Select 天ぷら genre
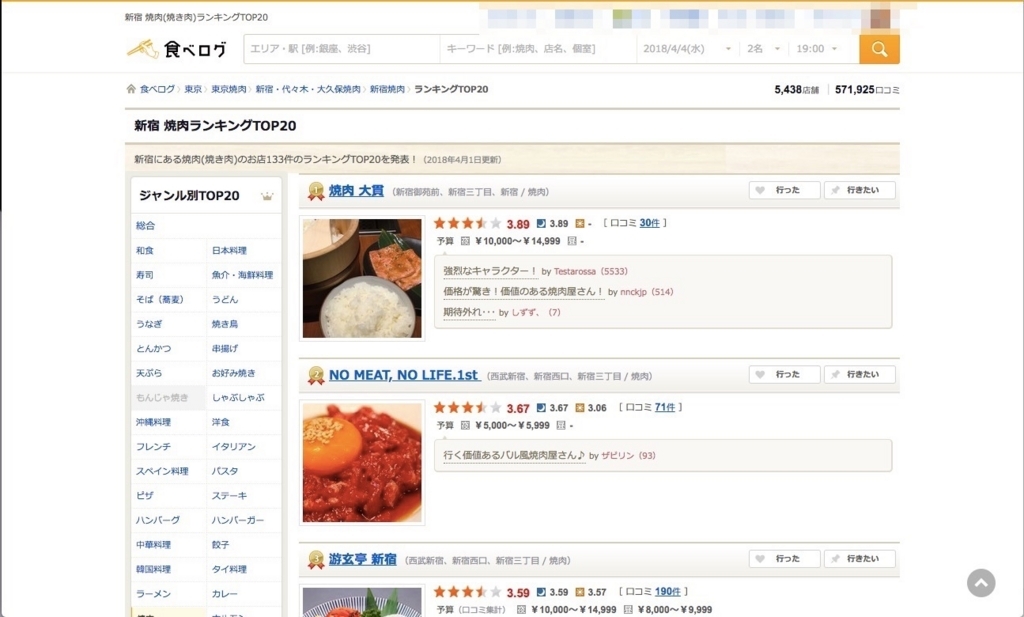Screen dimensions: 1024x617 [x=149, y=373]
